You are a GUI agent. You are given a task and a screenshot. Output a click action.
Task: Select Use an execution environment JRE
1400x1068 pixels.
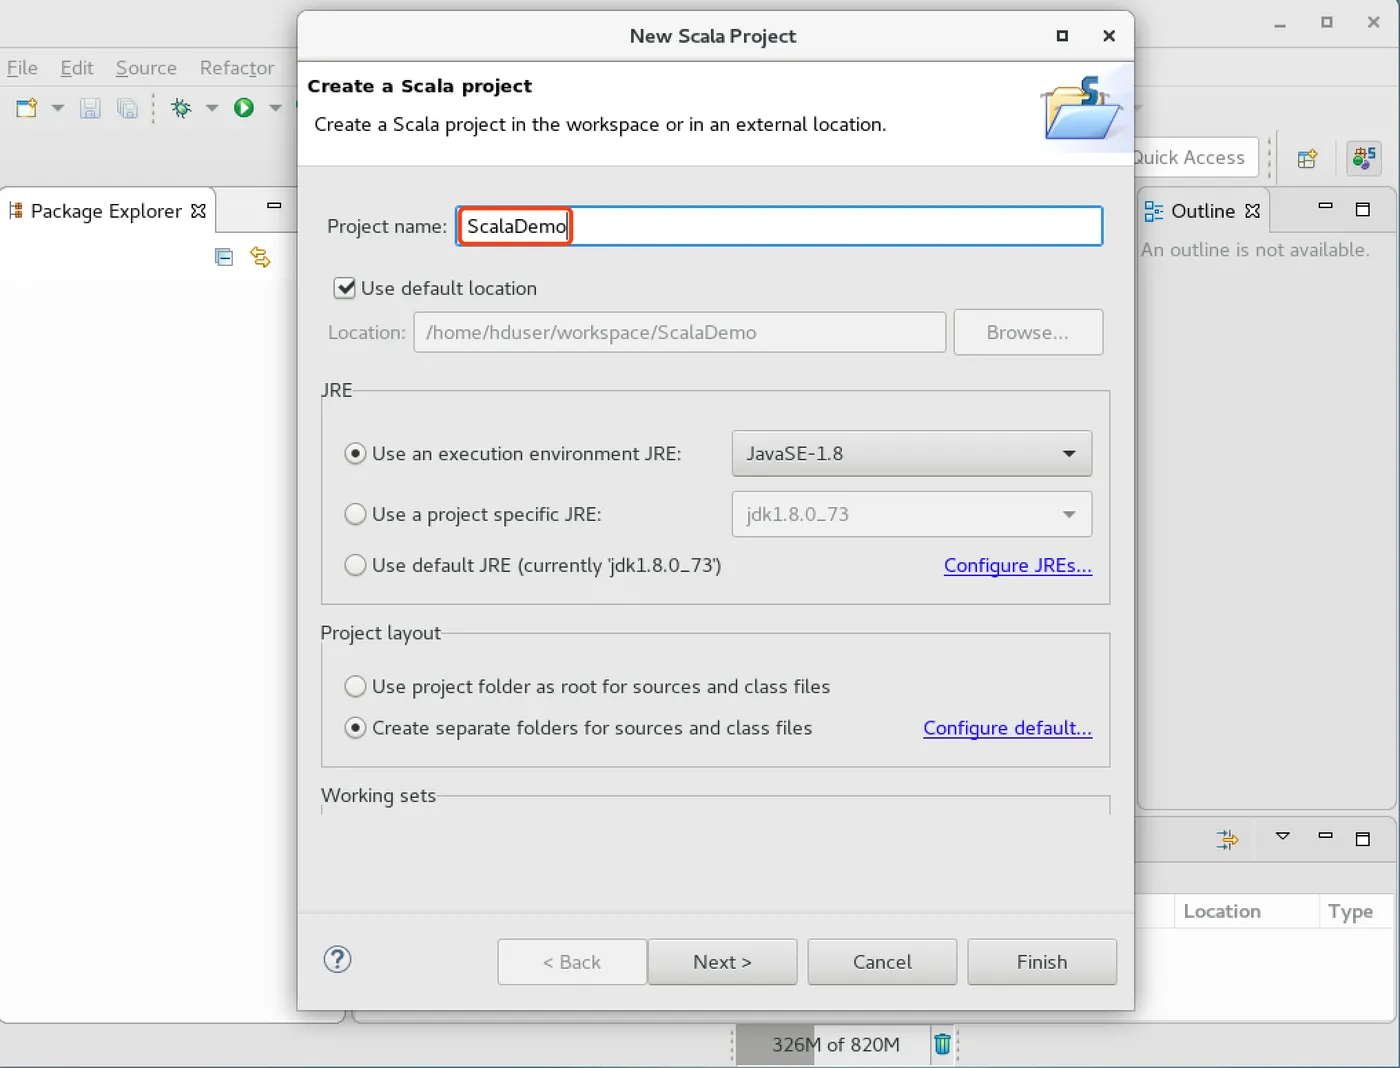point(355,454)
